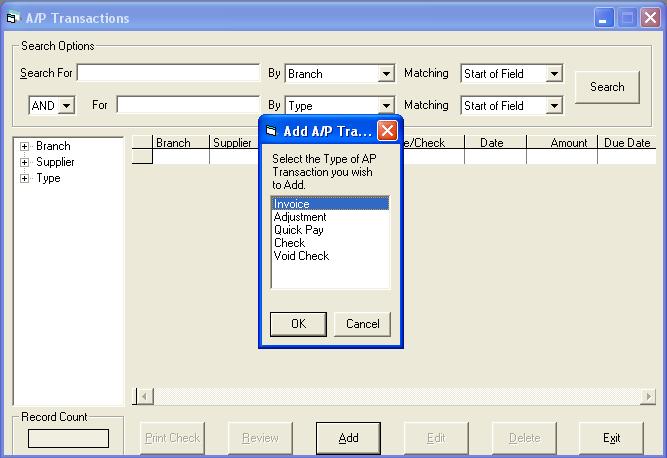The height and width of the screenshot is (458, 667).
Task: Click the grid's left scroll arrow
Action: click(x=145, y=396)
